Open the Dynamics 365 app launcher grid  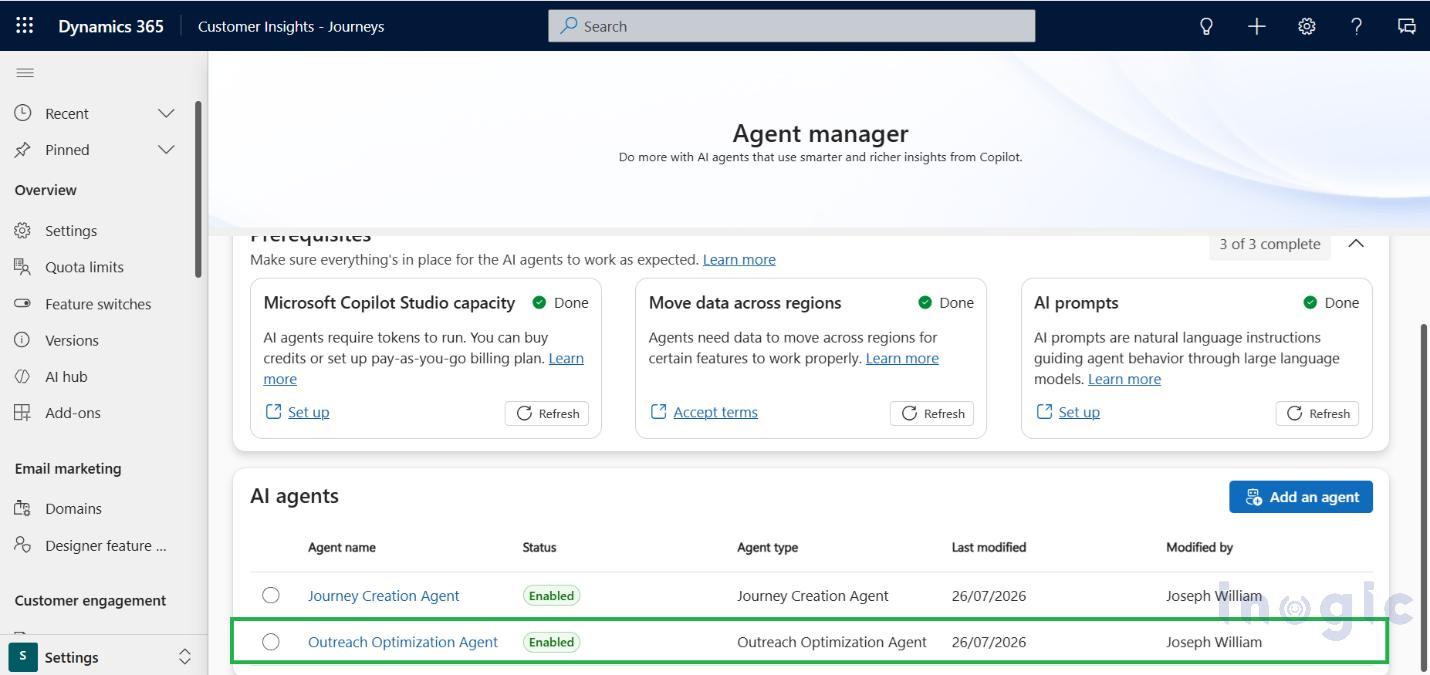pyautogui.click(x=24, y=26)
